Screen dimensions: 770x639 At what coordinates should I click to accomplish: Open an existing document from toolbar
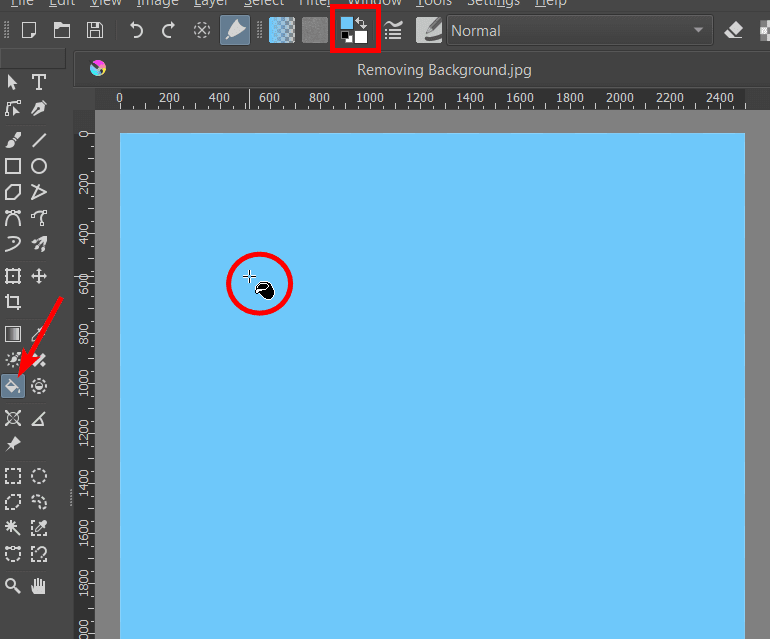click(62, 30)
